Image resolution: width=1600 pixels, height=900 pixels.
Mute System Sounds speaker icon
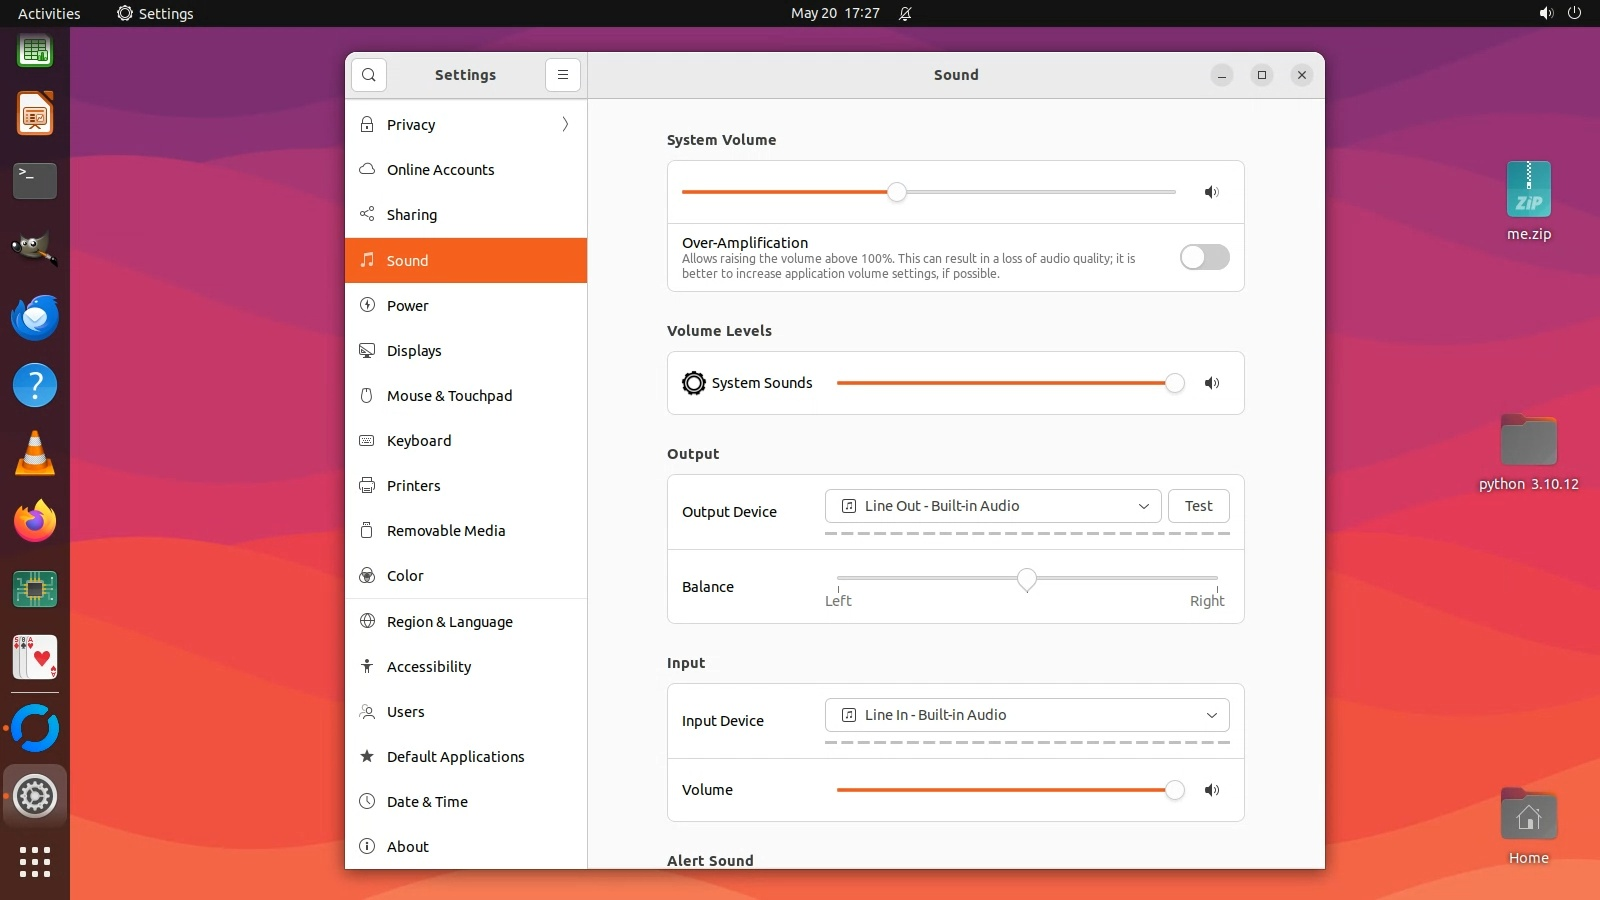point(1211,383)
